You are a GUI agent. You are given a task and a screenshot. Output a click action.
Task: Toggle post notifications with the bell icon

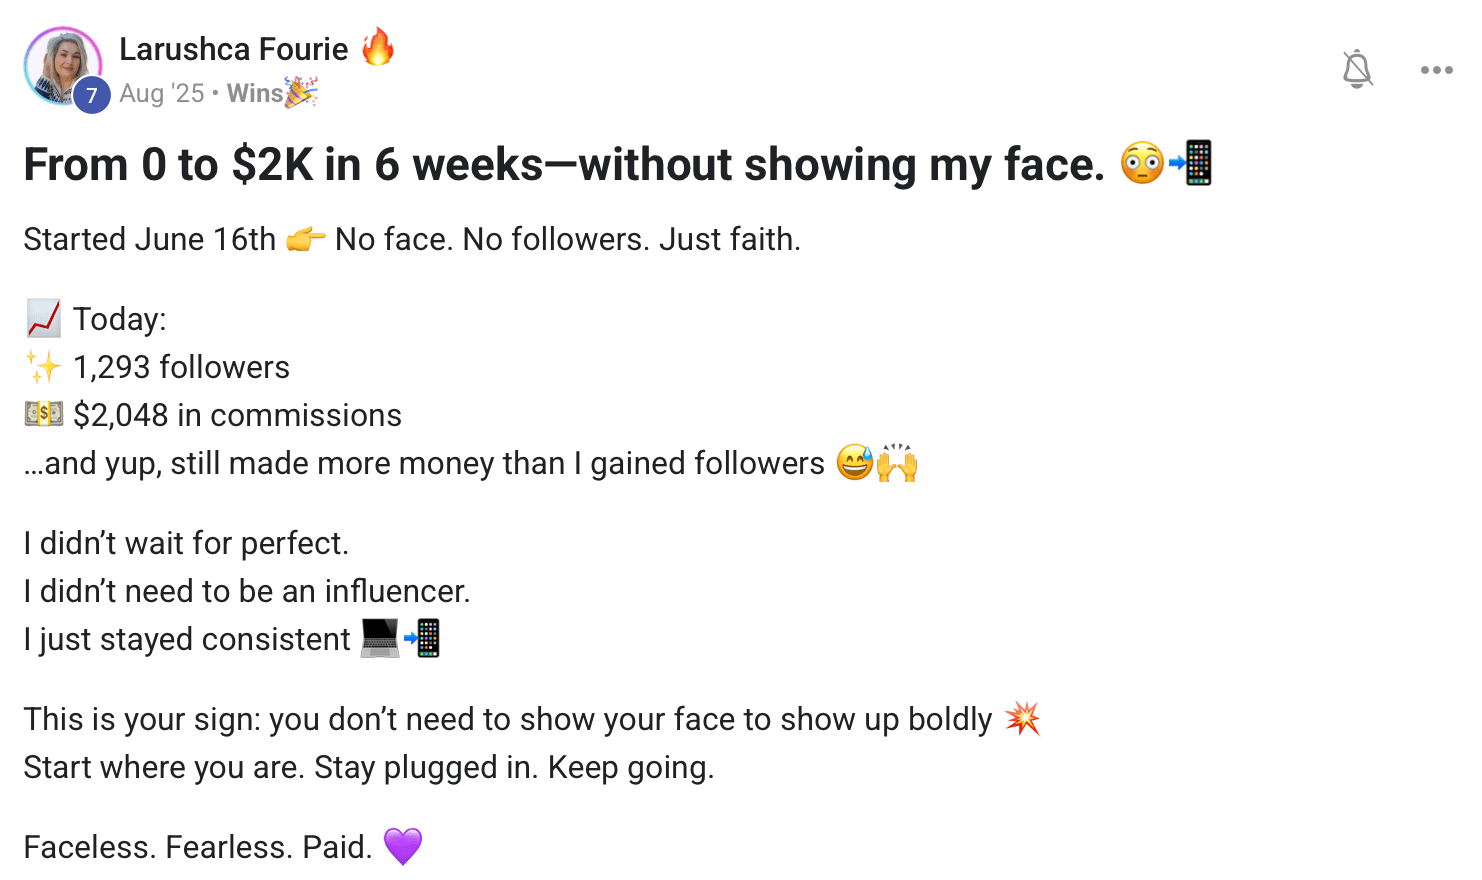(x=1357, y=69)
